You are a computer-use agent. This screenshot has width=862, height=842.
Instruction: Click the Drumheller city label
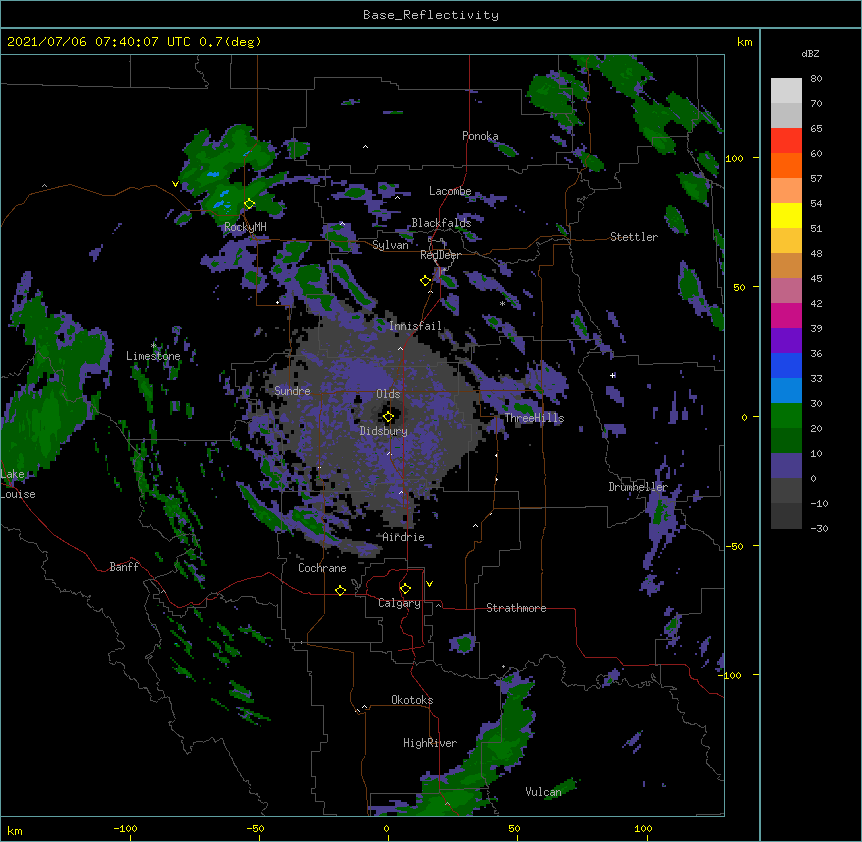(638, 487)
